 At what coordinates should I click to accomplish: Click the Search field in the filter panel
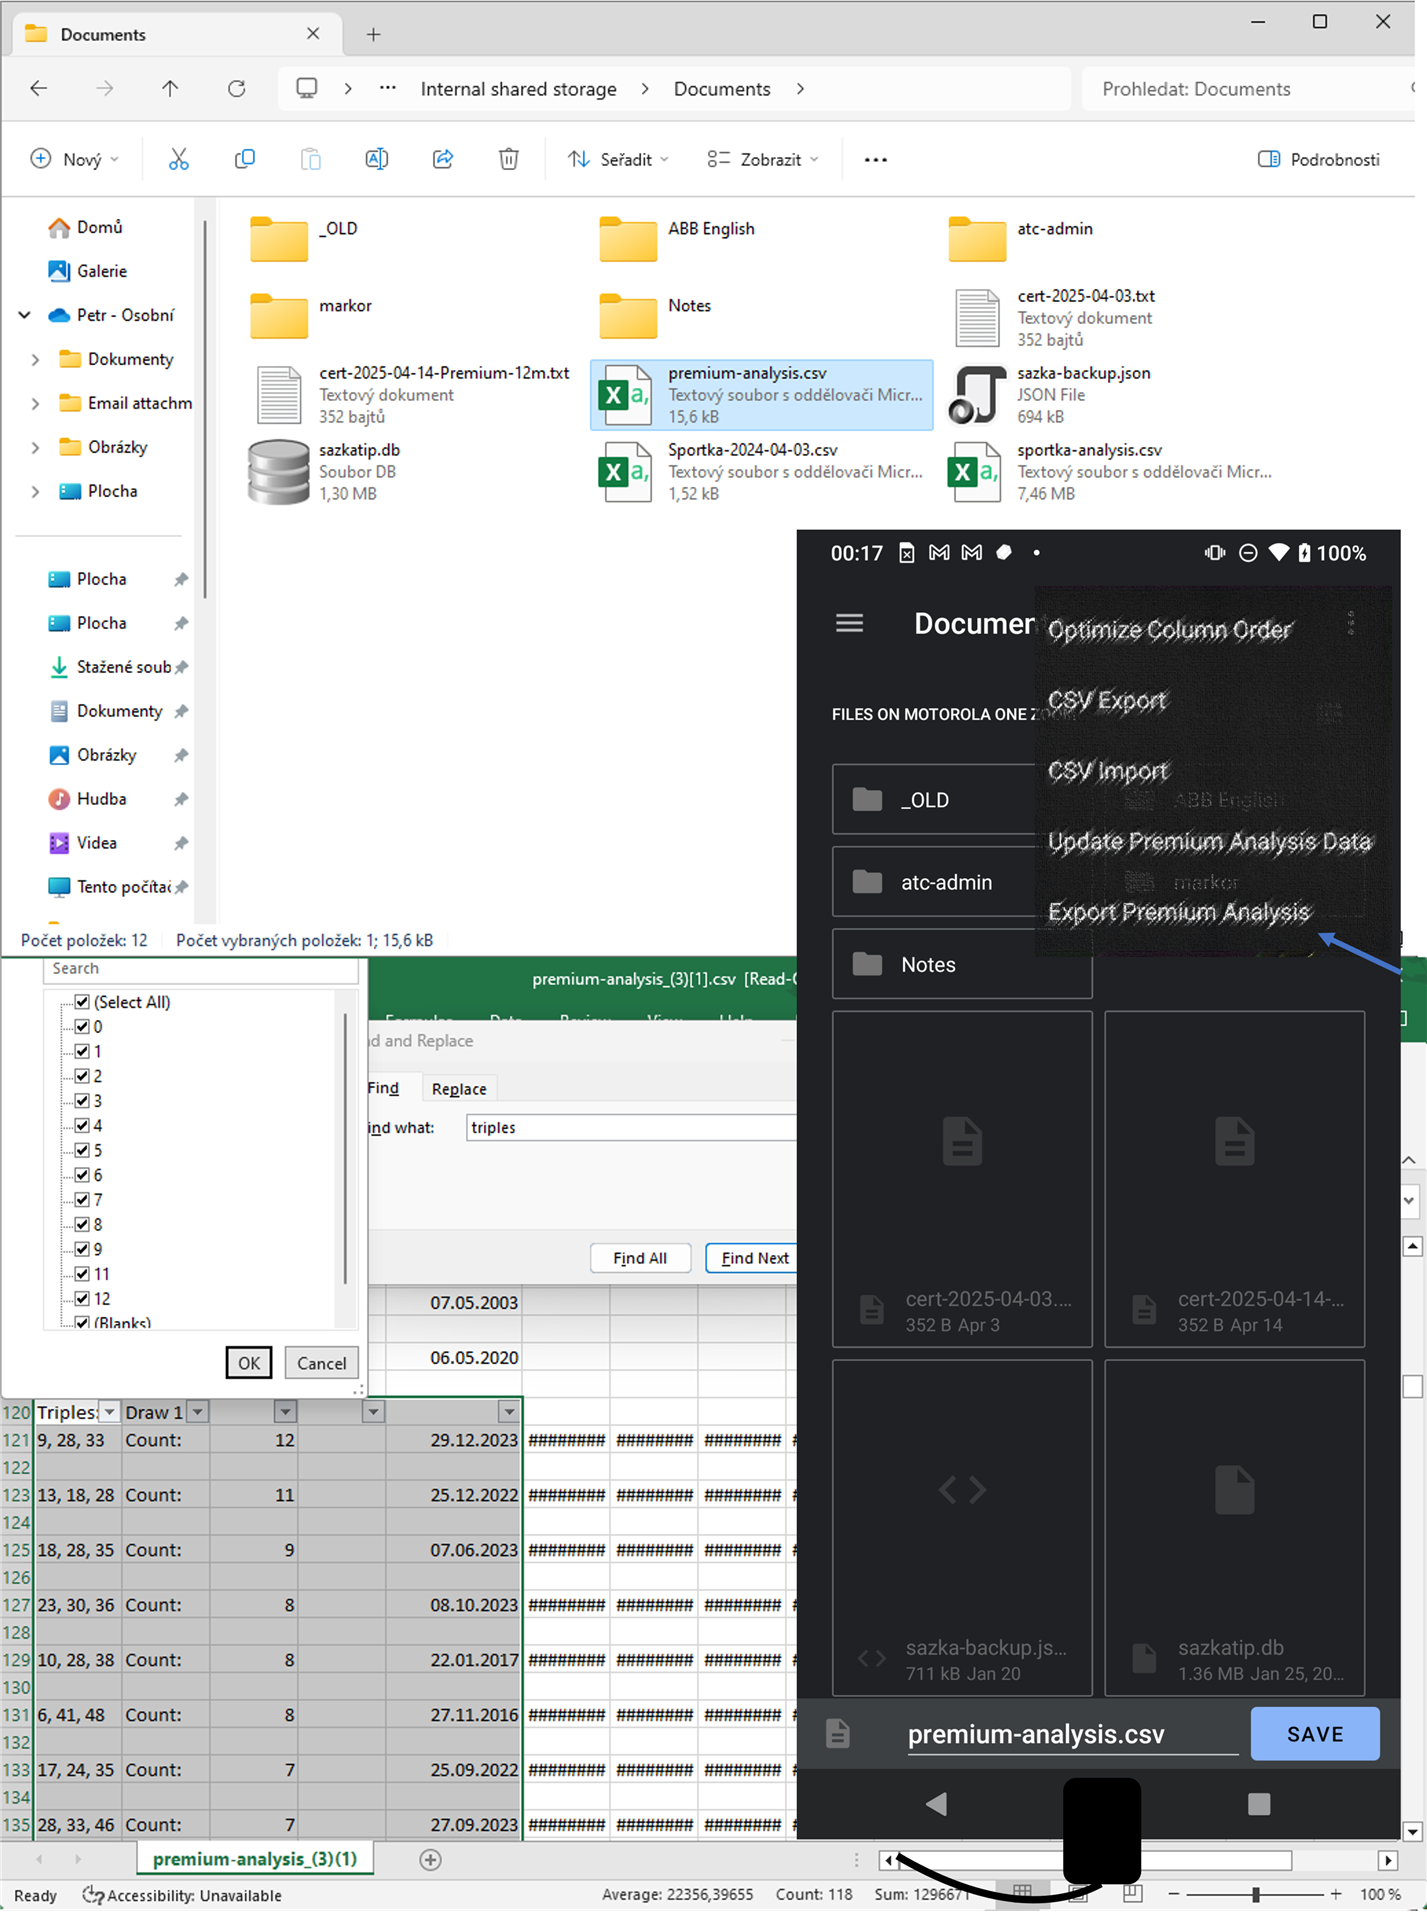pos(200,969)
